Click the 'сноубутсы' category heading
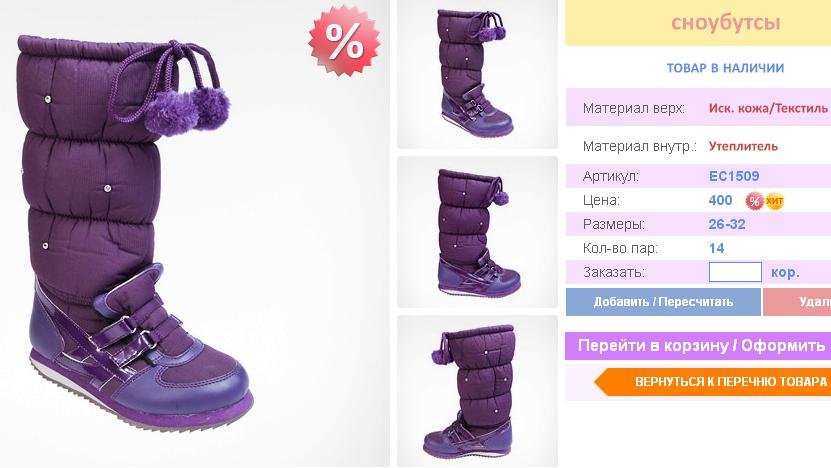The width and height of the screenshot is (831, 468). 726,23
